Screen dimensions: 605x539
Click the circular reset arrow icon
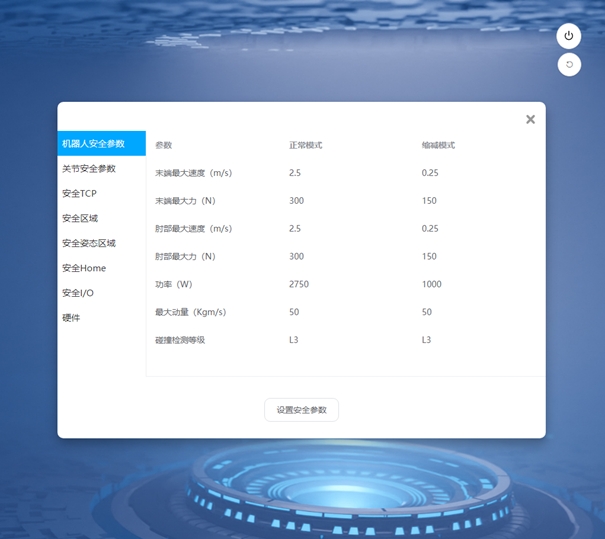click(x=568, y=65)
